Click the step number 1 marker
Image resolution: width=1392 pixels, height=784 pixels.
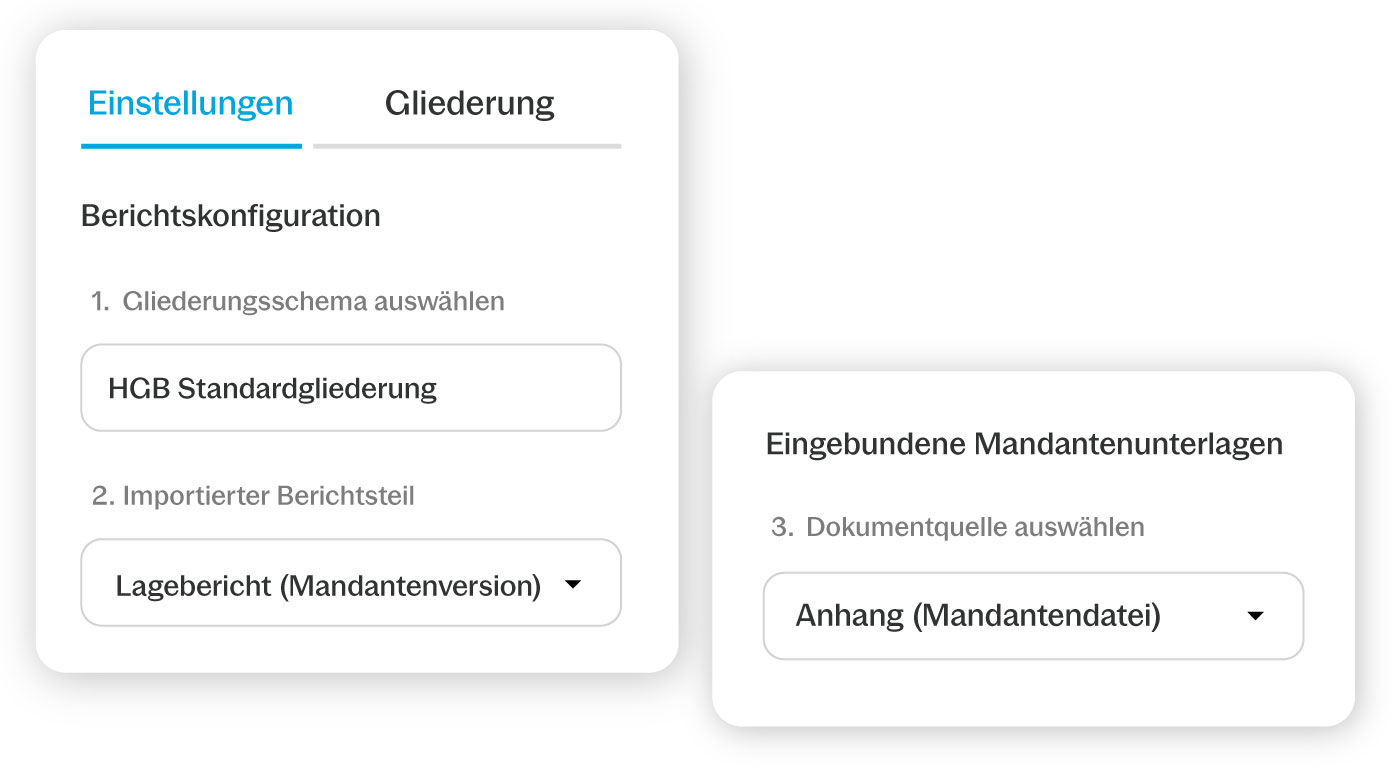pos(99,301)
